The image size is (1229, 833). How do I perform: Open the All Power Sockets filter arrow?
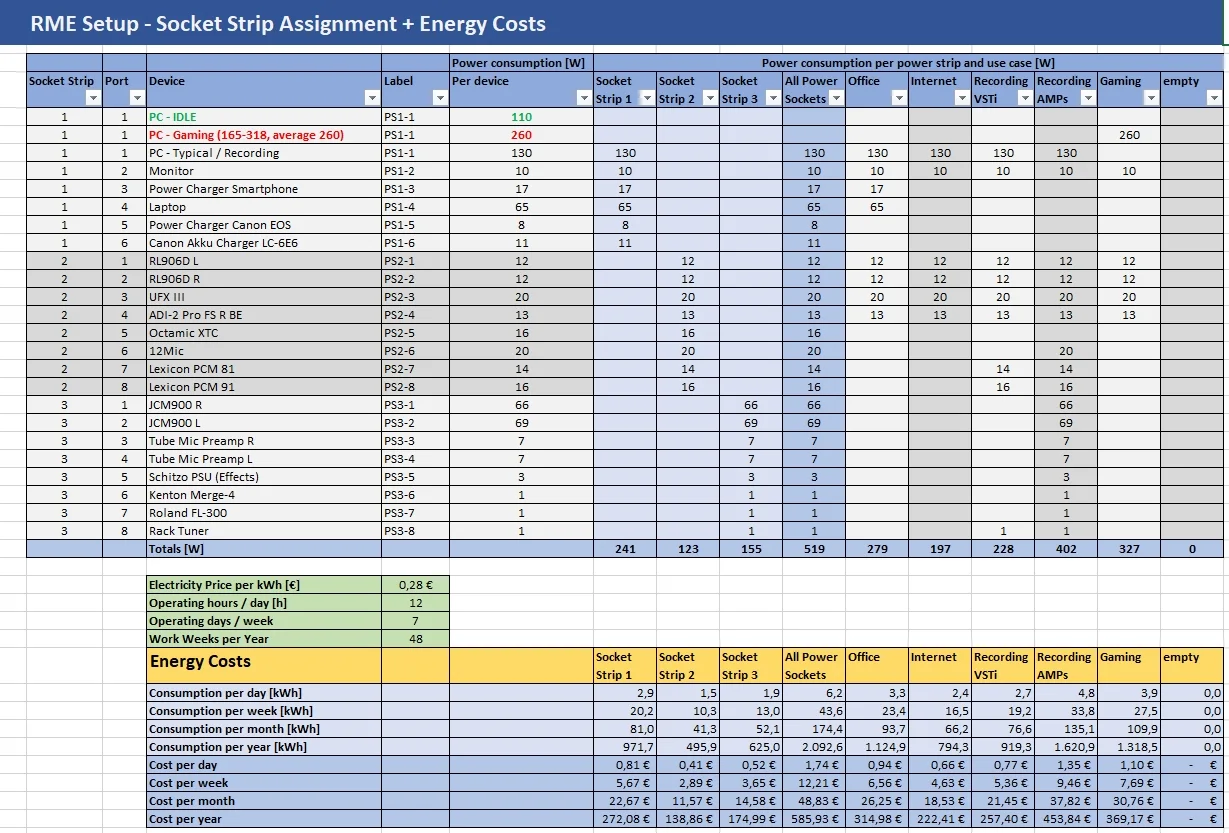(836, 99)
